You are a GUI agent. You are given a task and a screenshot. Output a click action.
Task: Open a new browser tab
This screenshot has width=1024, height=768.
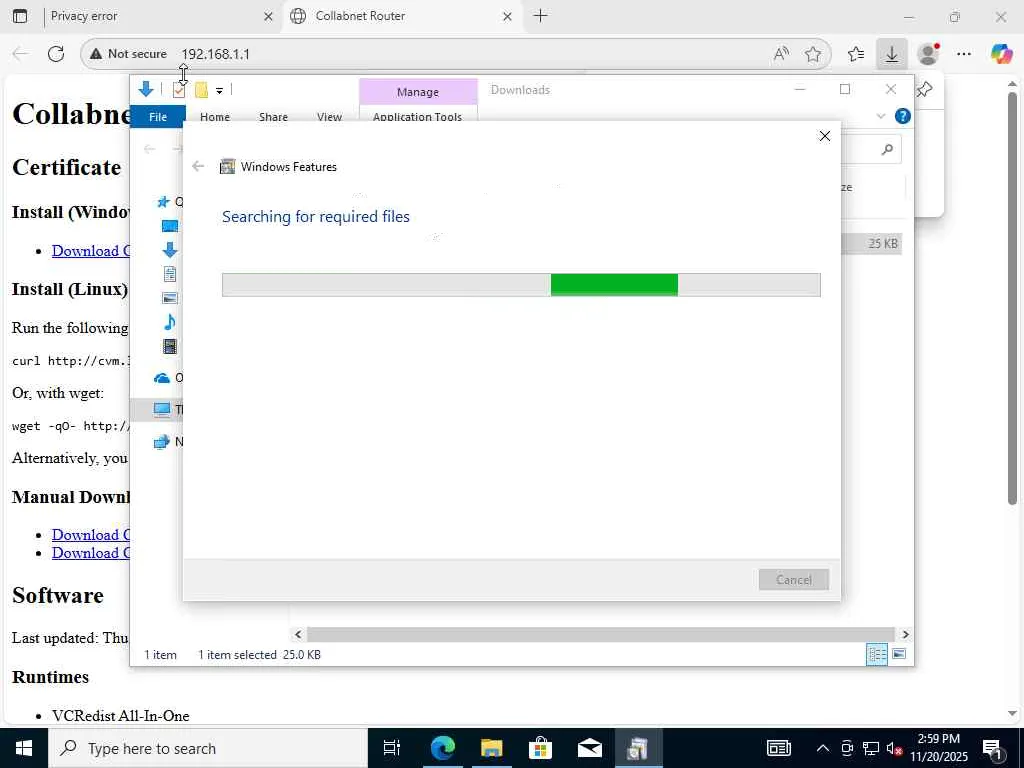tap(540, 16)
